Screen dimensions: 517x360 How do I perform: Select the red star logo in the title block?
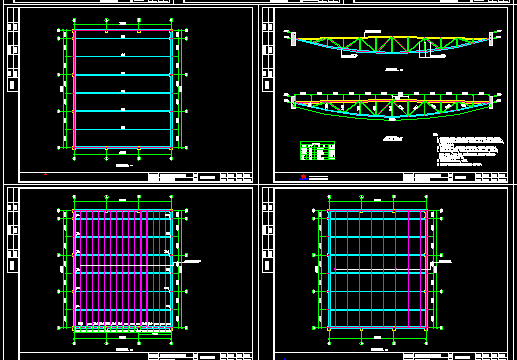click(x=303, y=177)
